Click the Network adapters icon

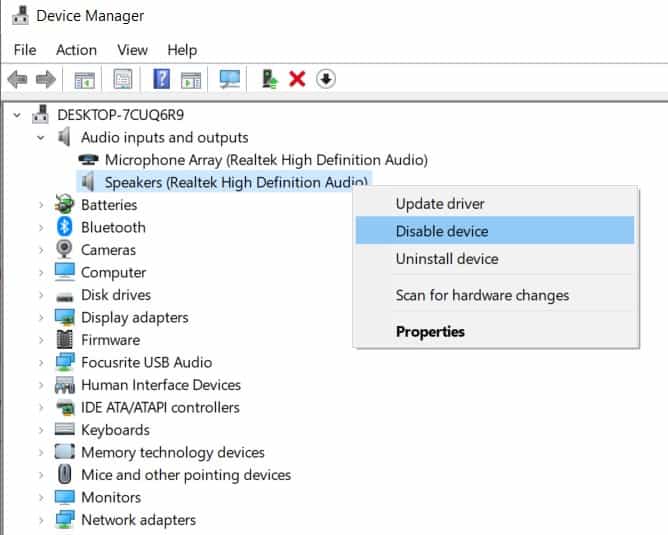65,519
